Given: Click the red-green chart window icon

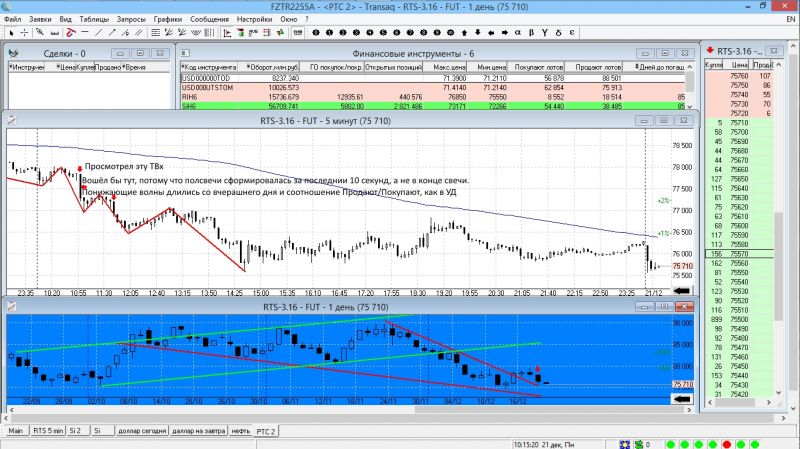Looking at the screenshot, I should [240, 33].
